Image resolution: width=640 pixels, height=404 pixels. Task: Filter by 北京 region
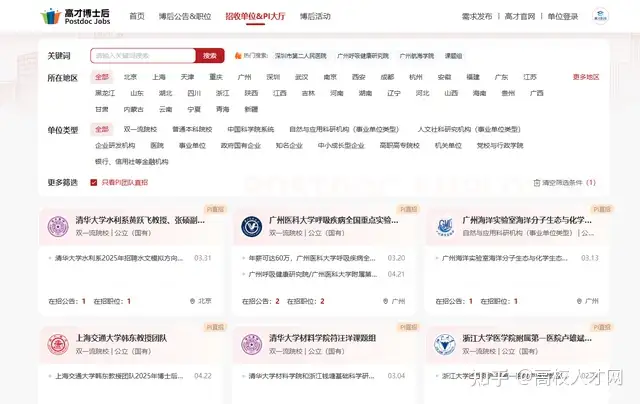(131, 77)
